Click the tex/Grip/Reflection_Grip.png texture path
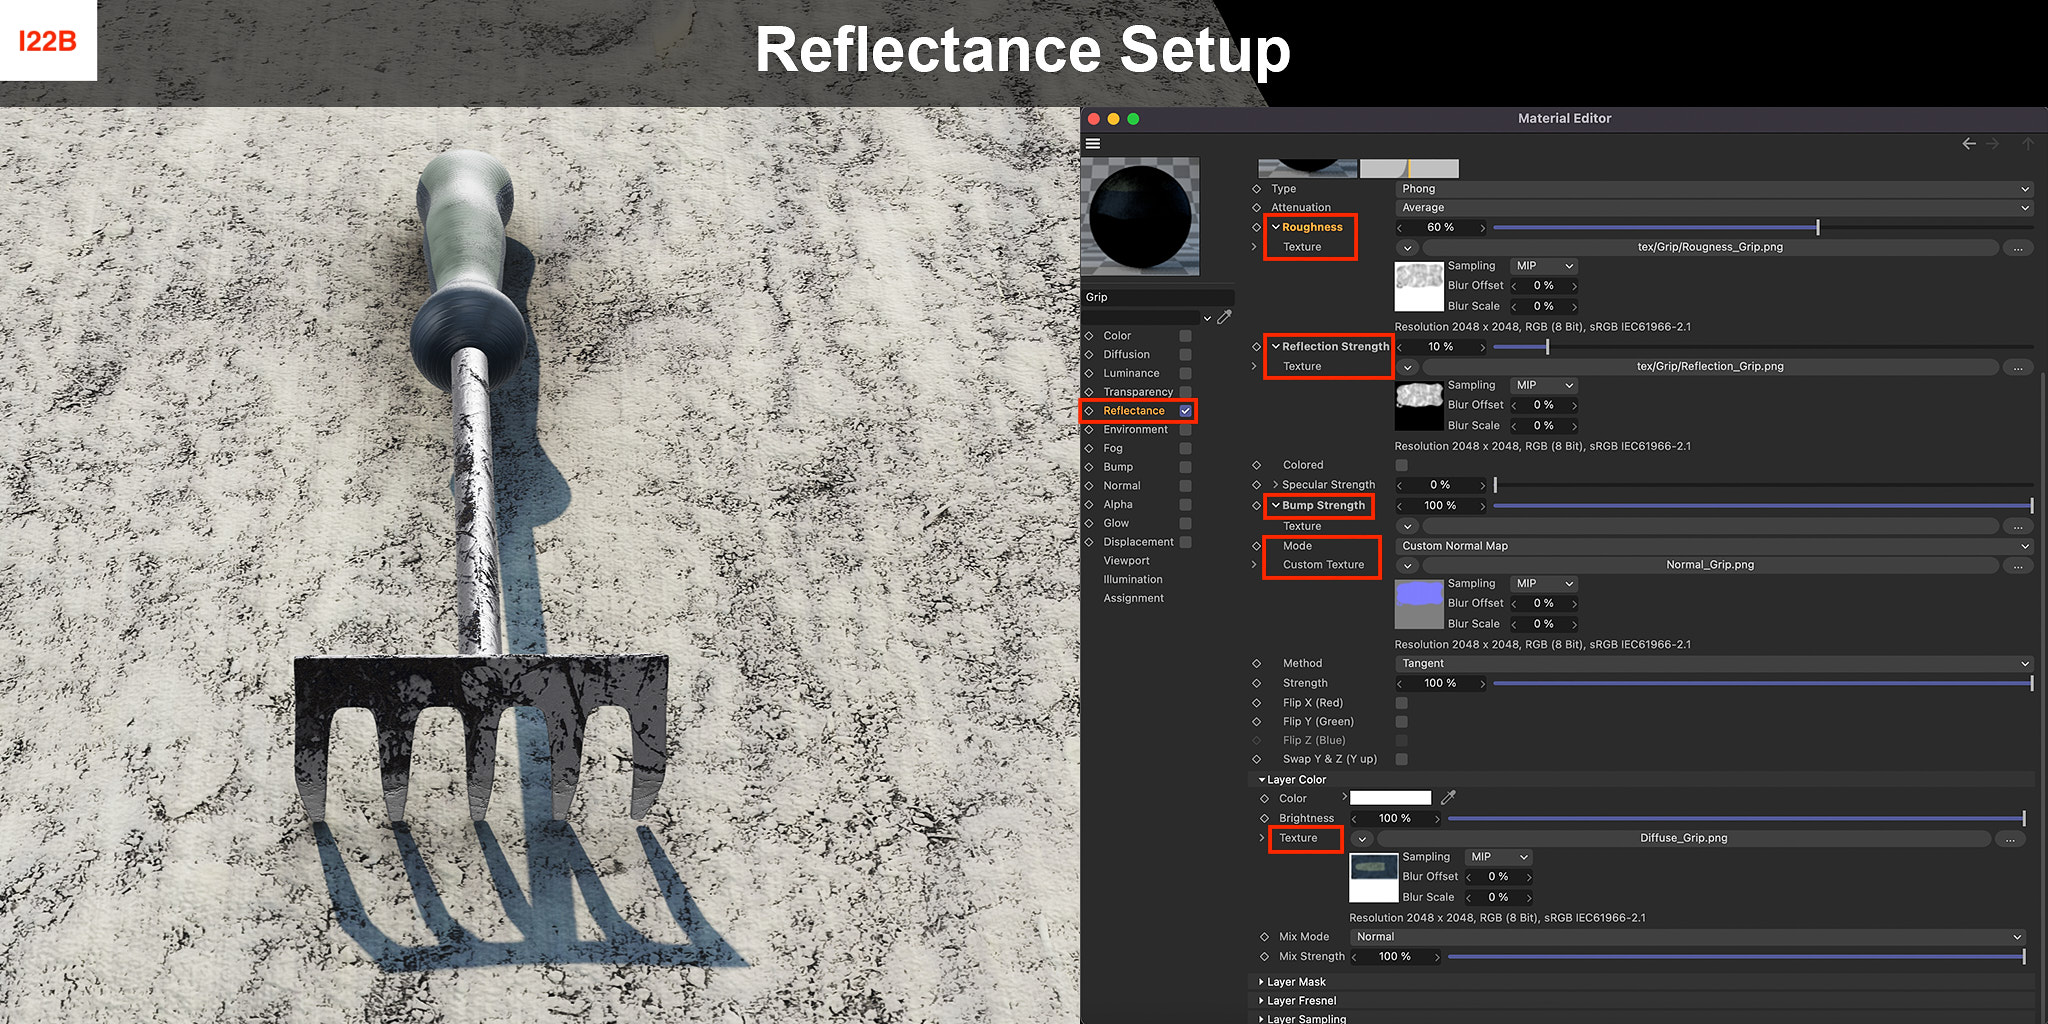 [1710, 367]
